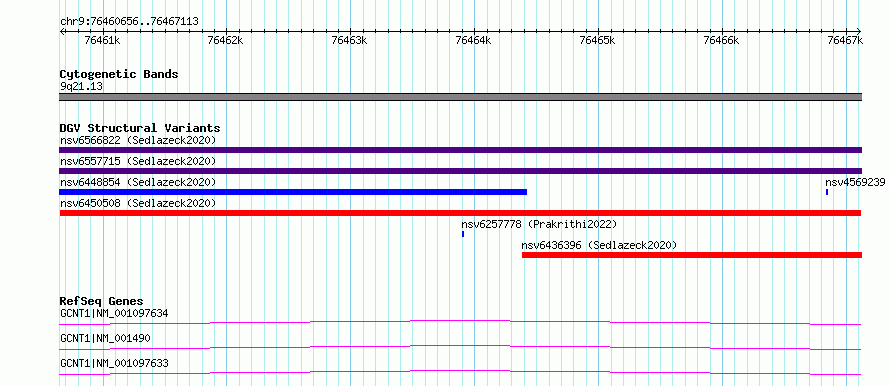Select the gray 9q21.13 cytogenetic band bar

click(460, 97)
